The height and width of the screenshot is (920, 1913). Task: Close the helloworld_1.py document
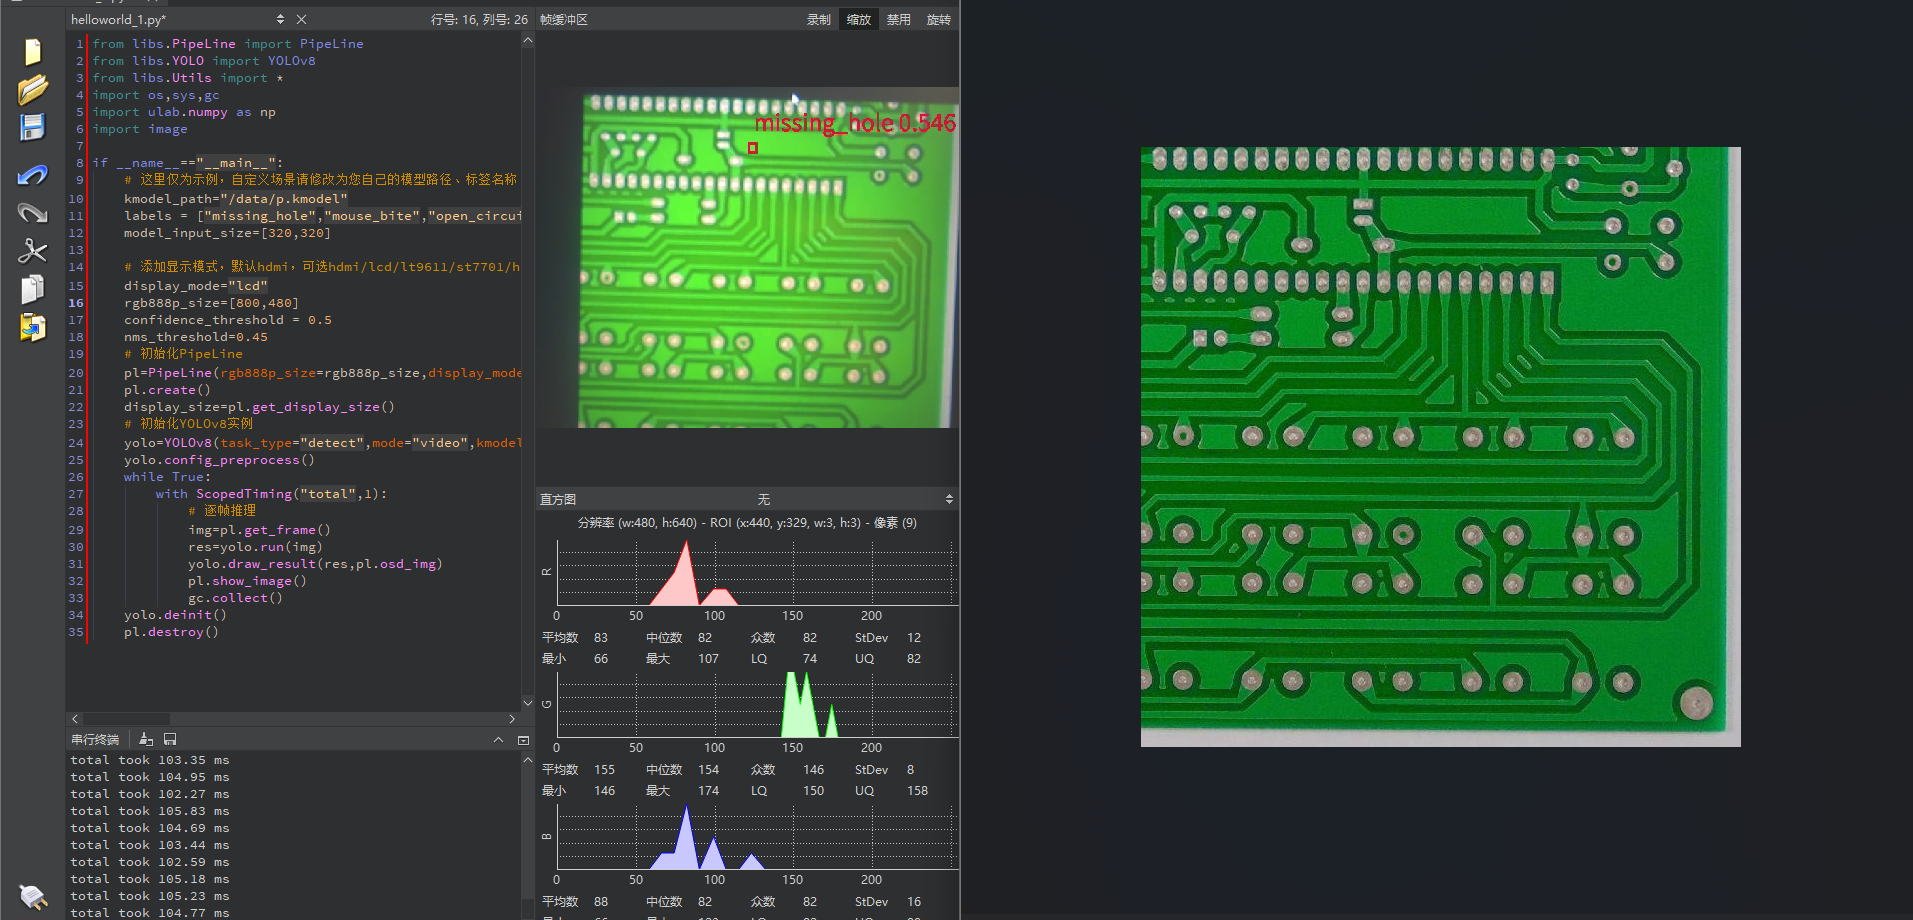pos(301,19)
